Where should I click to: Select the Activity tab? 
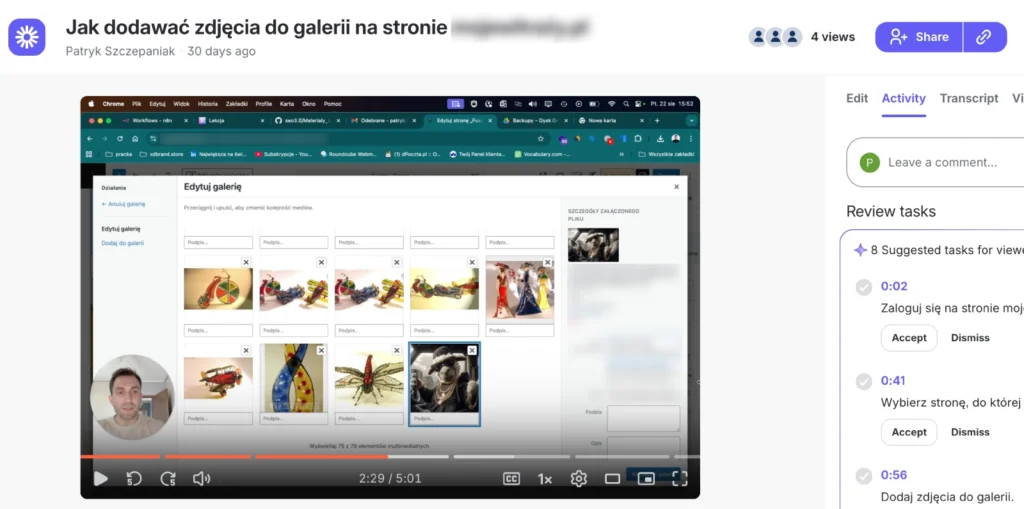(904, 98)
